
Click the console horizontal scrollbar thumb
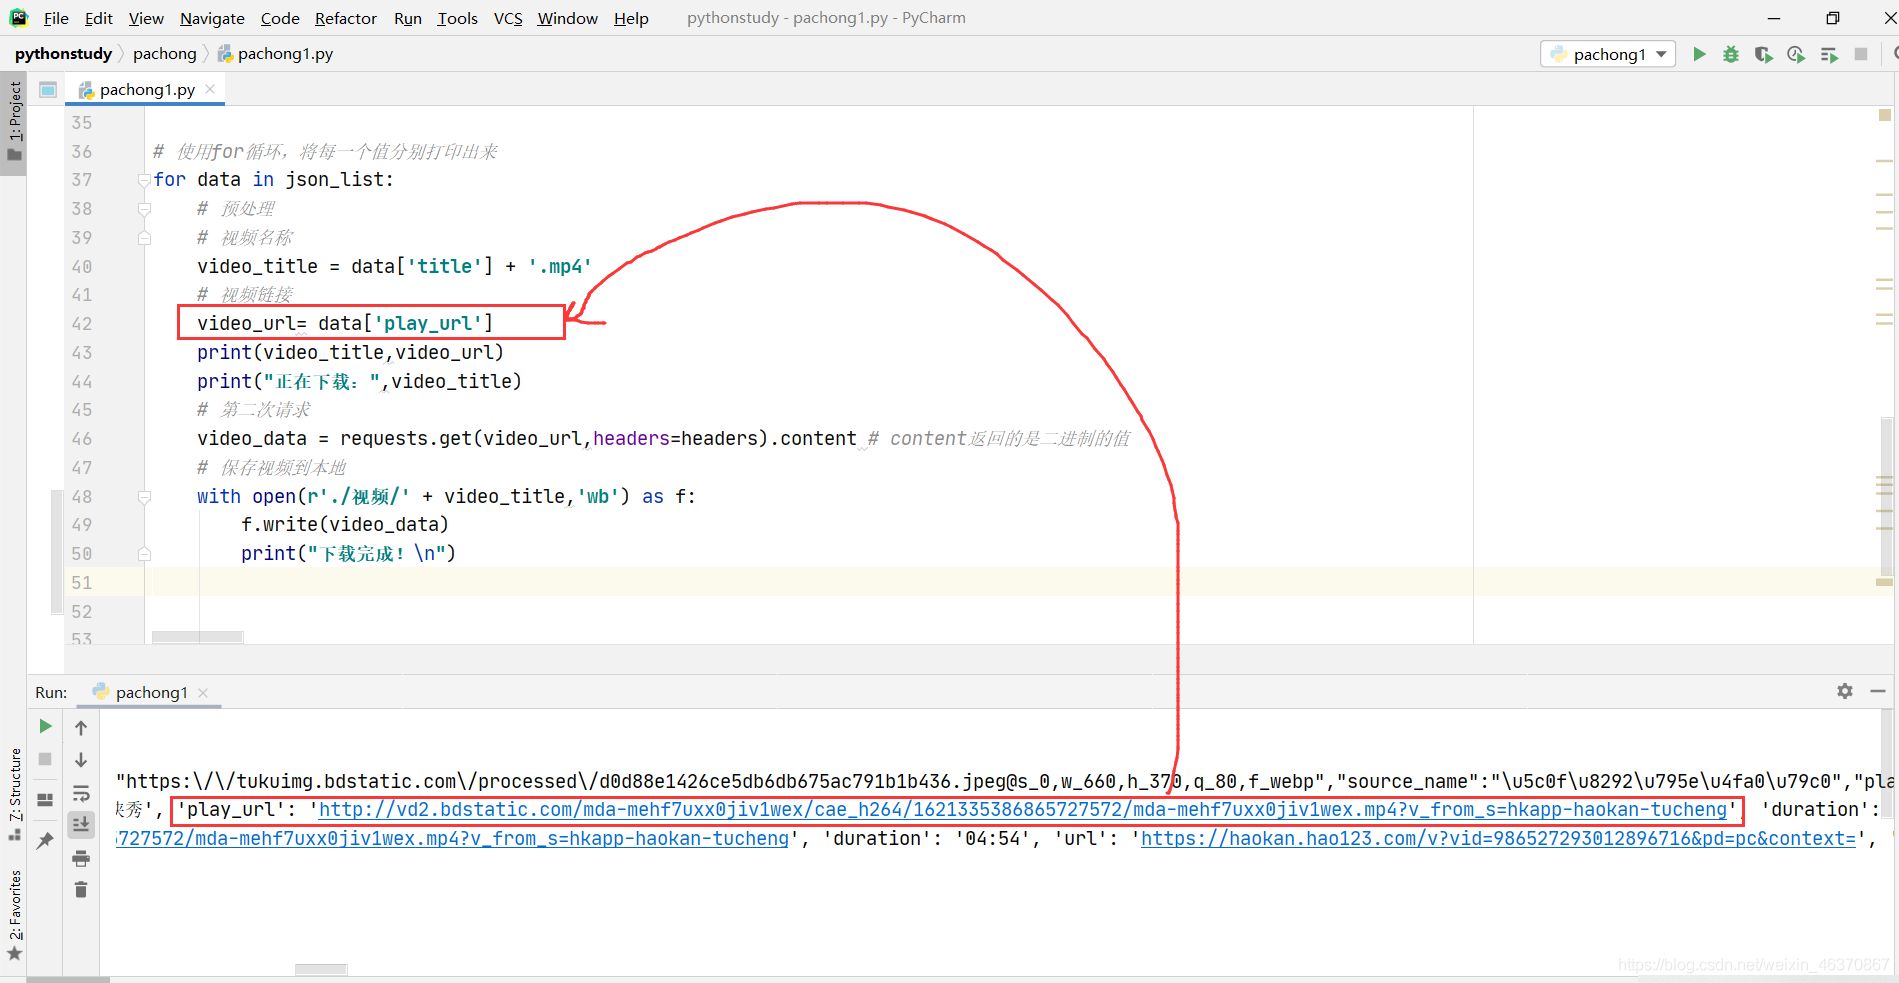coord(321,969)
